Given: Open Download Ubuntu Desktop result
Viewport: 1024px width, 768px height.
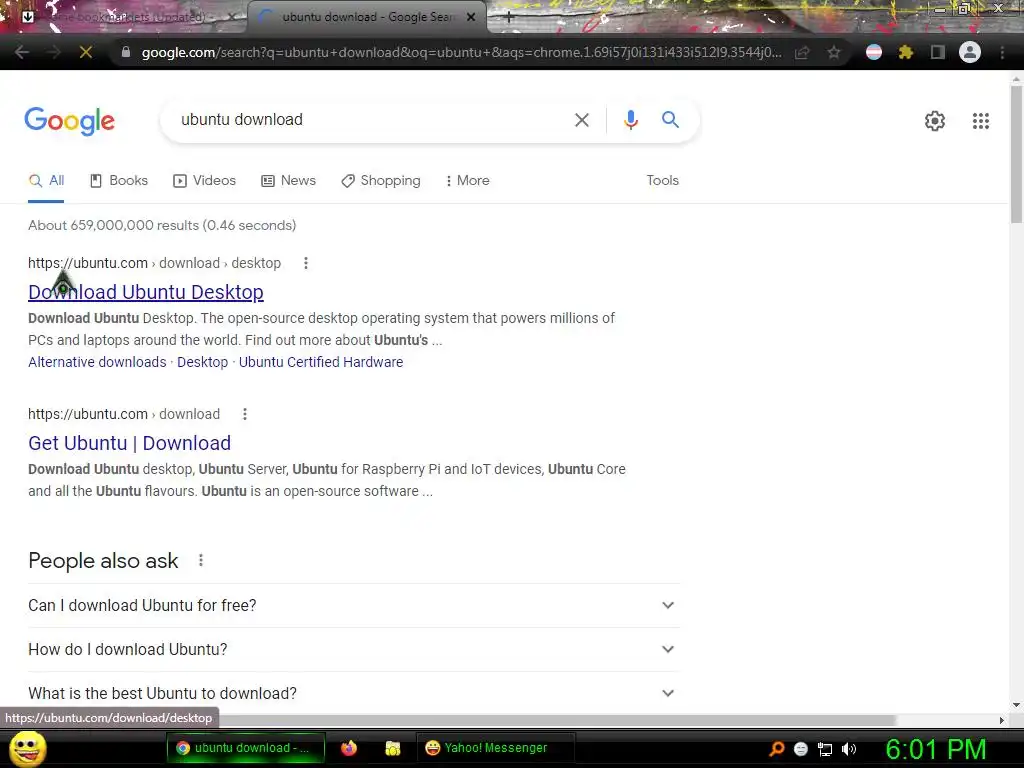Looking at the screenshot, I should pos(146,292).
